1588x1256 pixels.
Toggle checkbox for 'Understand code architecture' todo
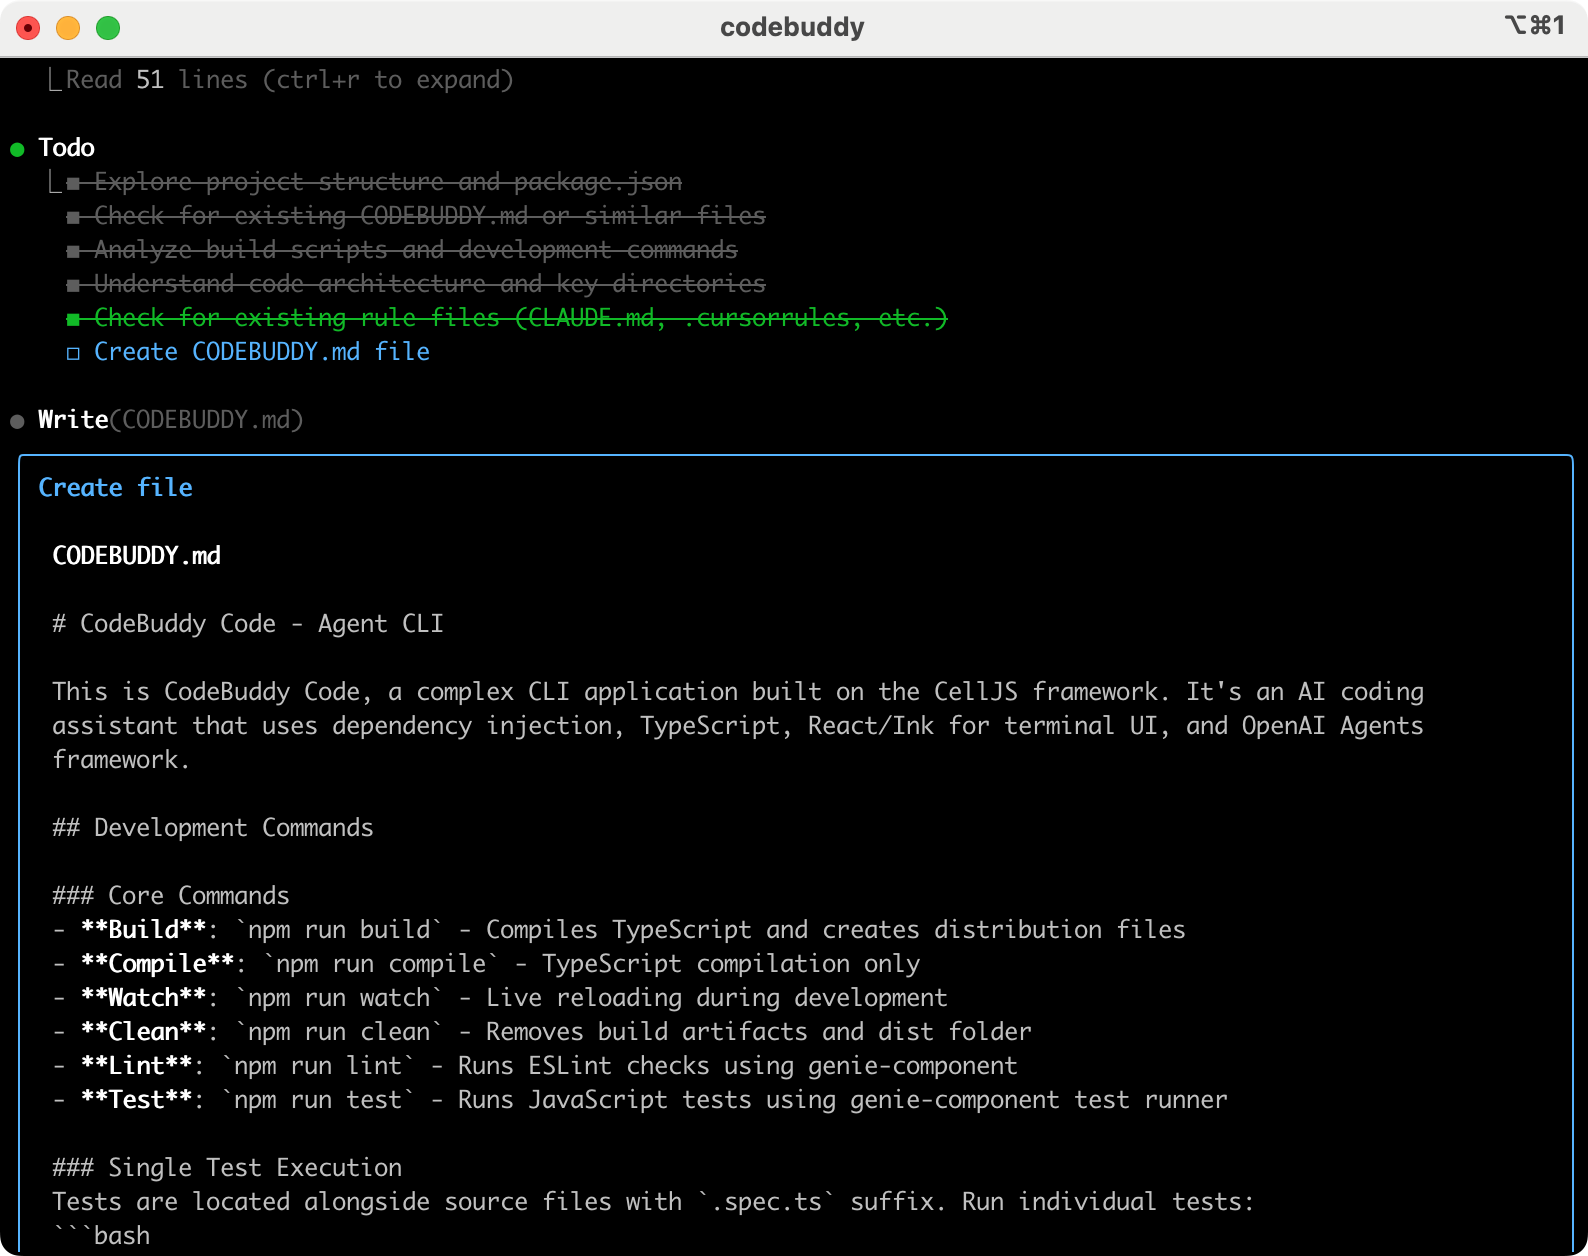coord(73,285)
